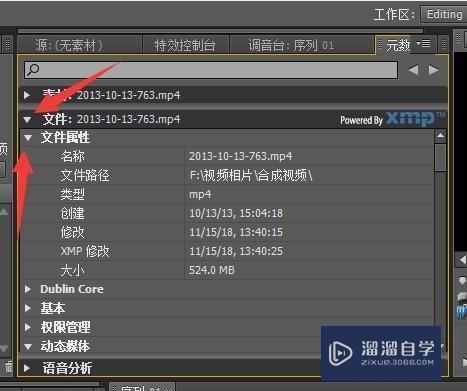Click the metadata list scroll-up arrow
This screenshot has width=467, height=391.
(440, 135)
